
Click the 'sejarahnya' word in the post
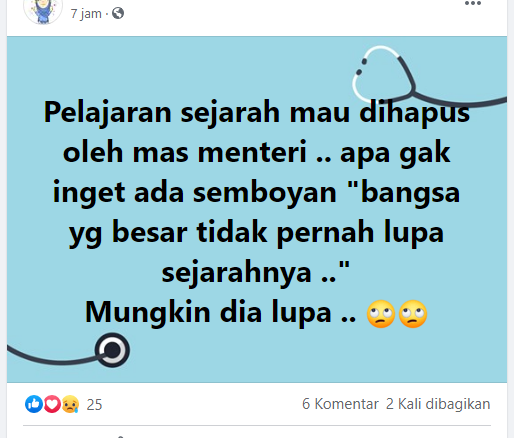point(236,273)
